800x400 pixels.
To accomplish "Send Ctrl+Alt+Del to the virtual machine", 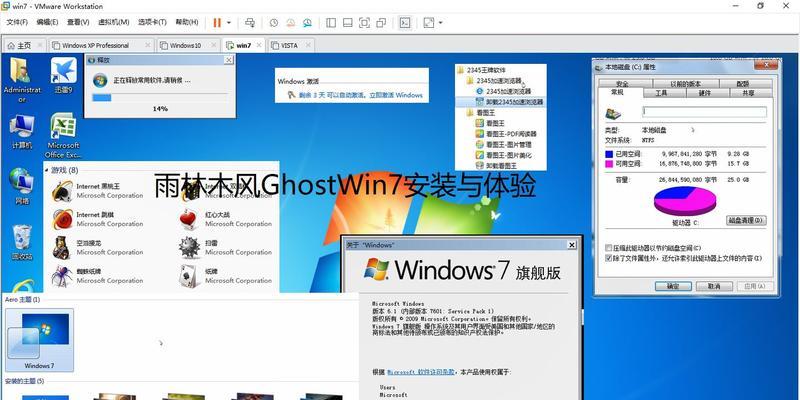I will 249,22.
